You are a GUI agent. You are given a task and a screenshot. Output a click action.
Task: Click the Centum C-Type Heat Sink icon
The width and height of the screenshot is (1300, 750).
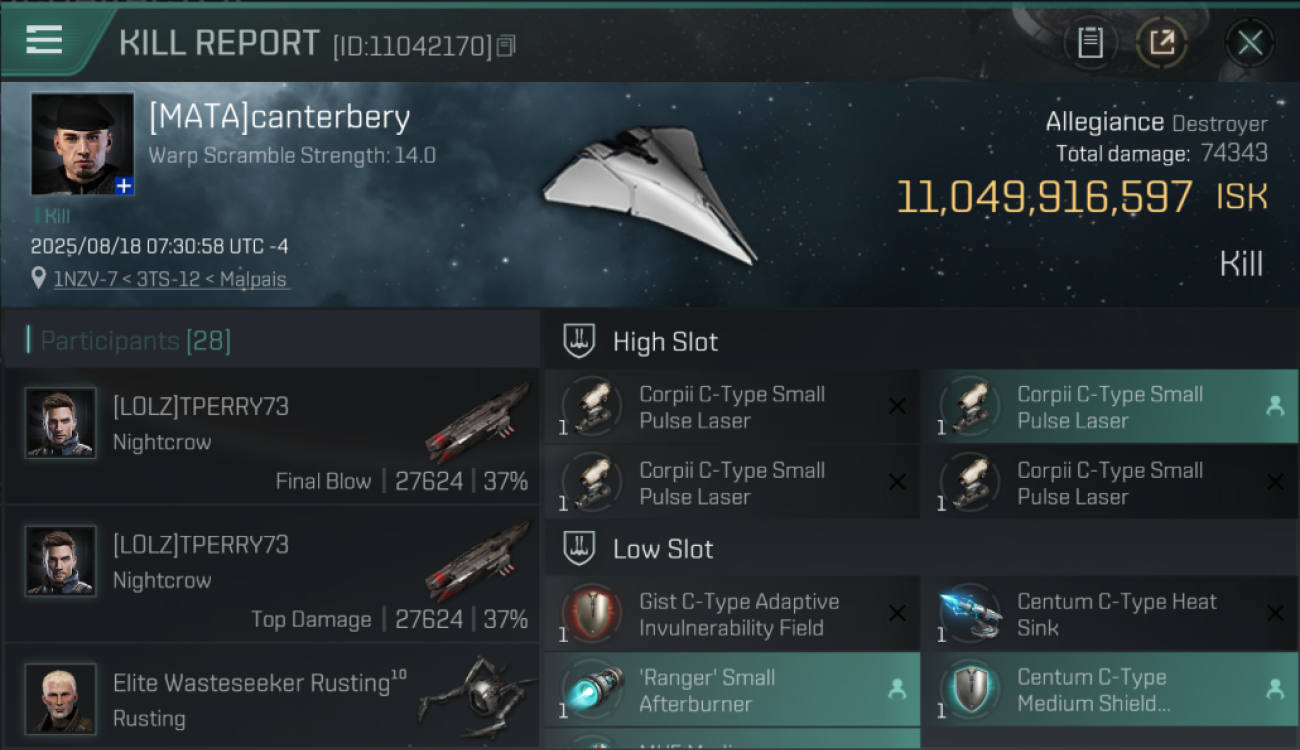pyautogui.click(x=969, y=614)
